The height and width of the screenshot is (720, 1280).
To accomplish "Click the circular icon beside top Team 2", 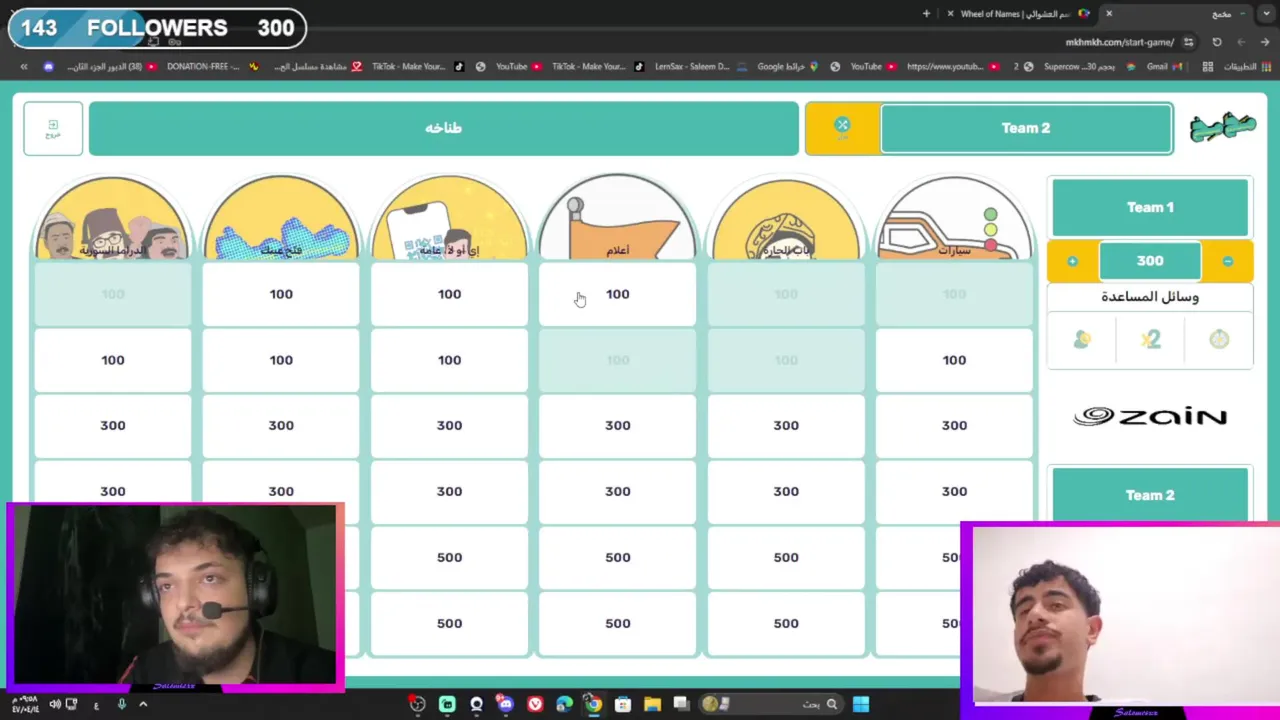I will click(842, 126).
